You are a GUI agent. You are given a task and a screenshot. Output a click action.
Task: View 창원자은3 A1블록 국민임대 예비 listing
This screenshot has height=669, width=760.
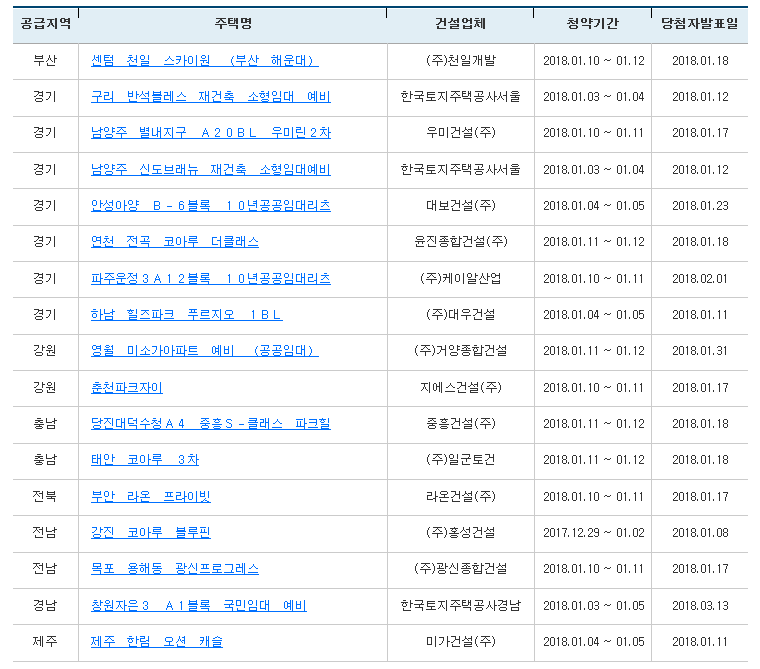coord(198,606)
